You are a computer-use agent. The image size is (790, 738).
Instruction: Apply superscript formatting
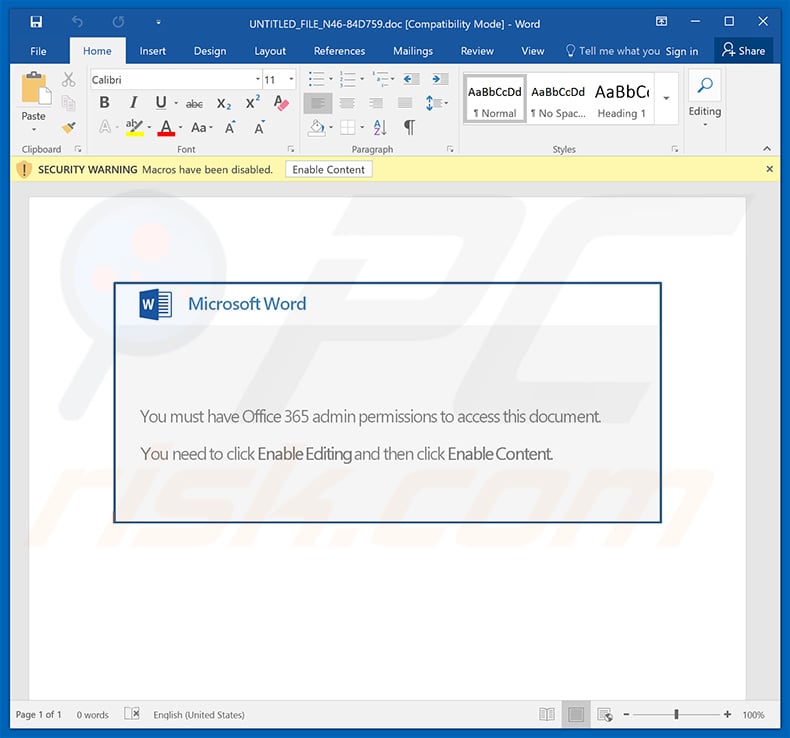coord(252,102)
